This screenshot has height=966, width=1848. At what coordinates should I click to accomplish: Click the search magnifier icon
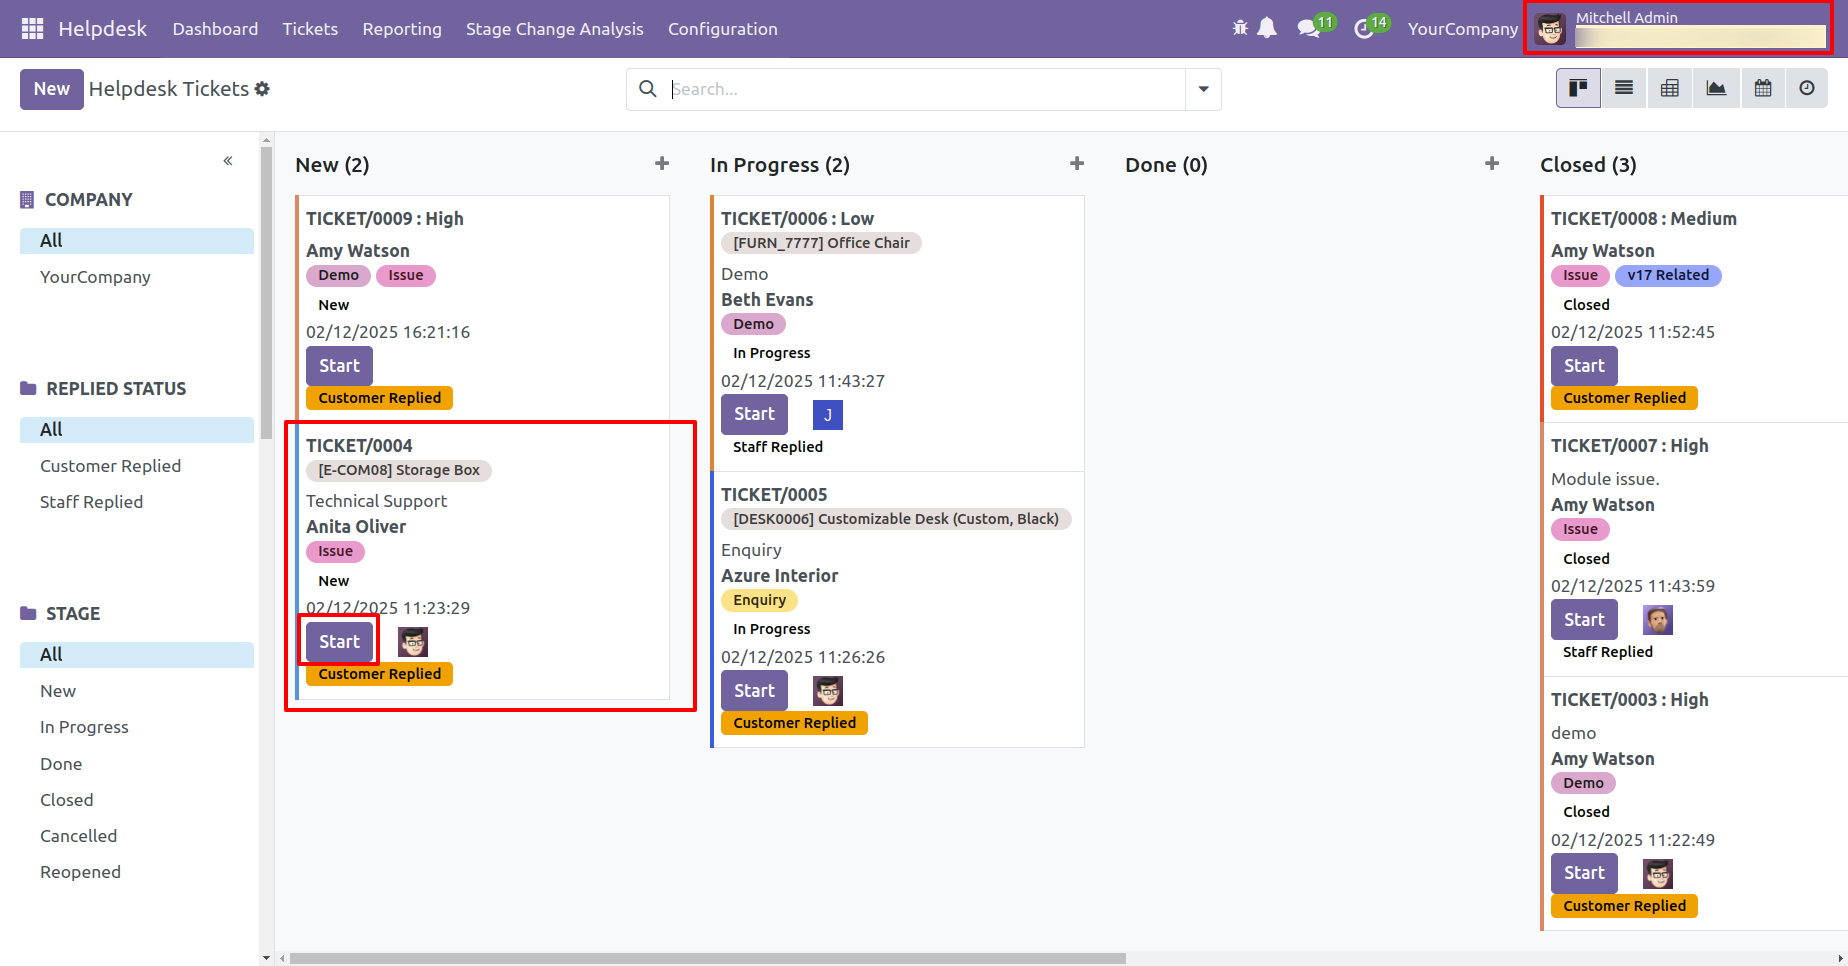pos(648,89)
